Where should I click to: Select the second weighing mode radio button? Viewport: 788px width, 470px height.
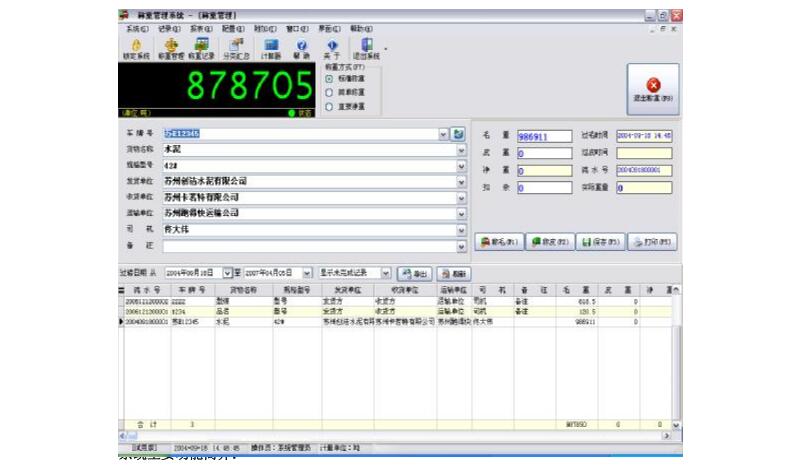click(x=329, y=92)
